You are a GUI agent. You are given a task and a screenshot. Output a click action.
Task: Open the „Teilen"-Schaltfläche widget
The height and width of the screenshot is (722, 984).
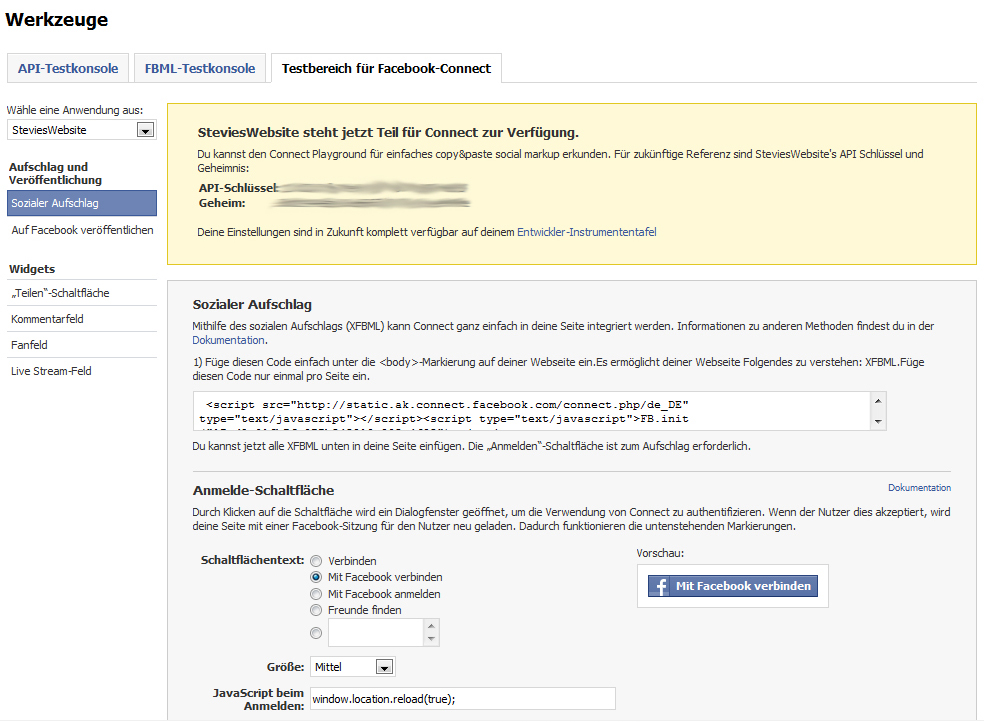pos(82,293)
